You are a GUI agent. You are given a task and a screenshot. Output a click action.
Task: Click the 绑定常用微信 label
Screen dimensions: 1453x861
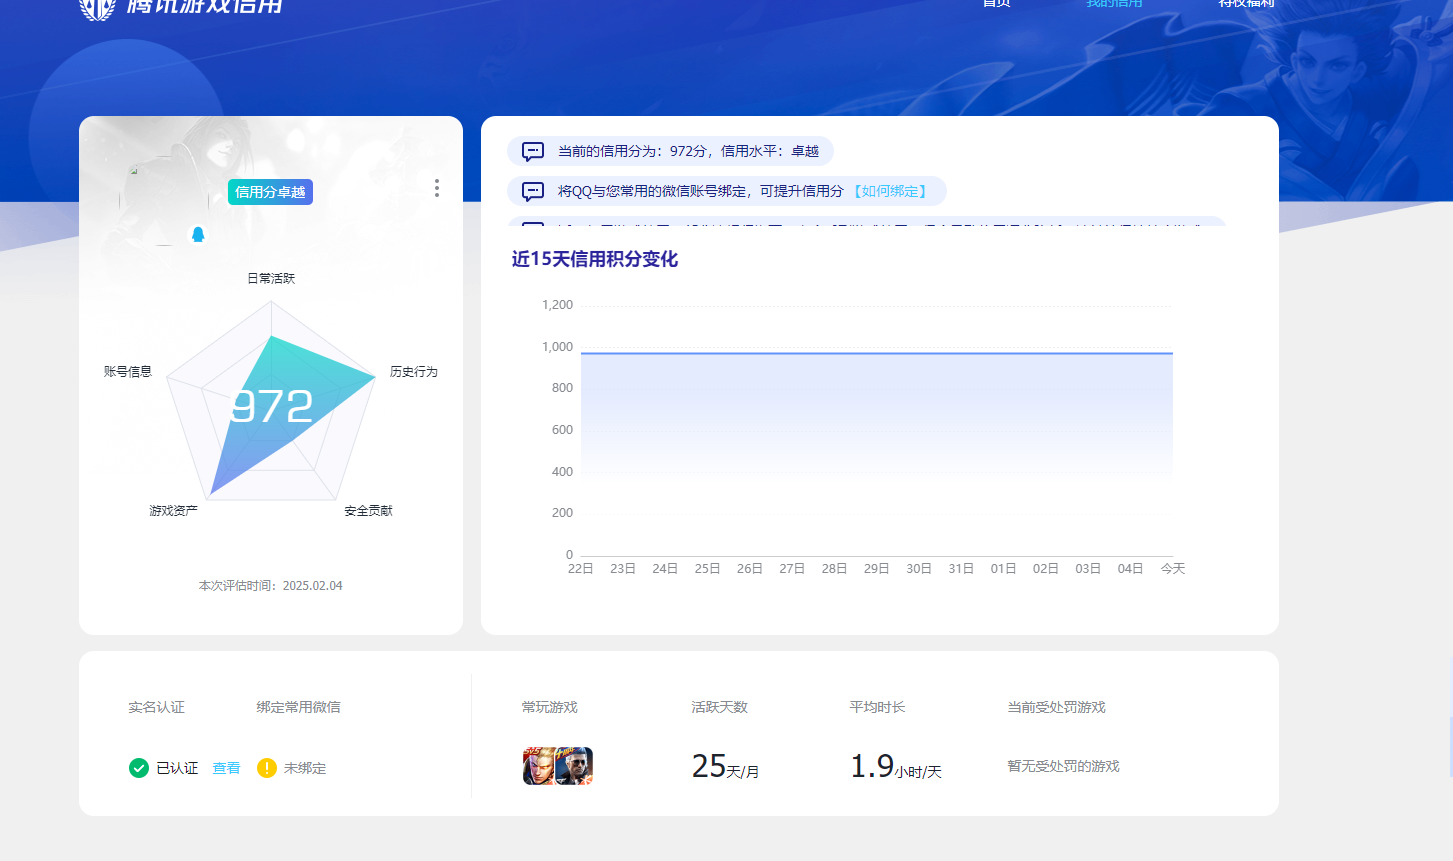[298, 707]
